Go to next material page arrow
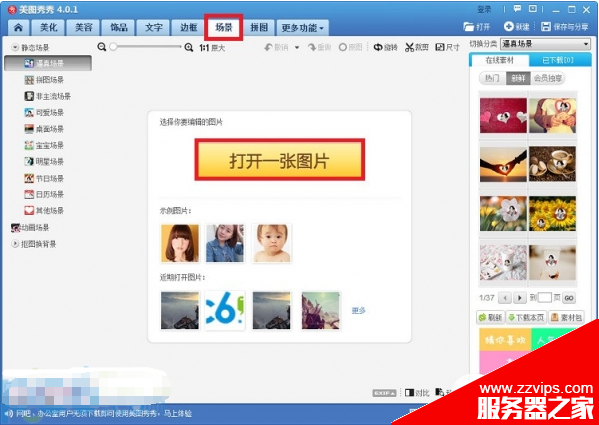599x425 pixels. coord(519,298)
